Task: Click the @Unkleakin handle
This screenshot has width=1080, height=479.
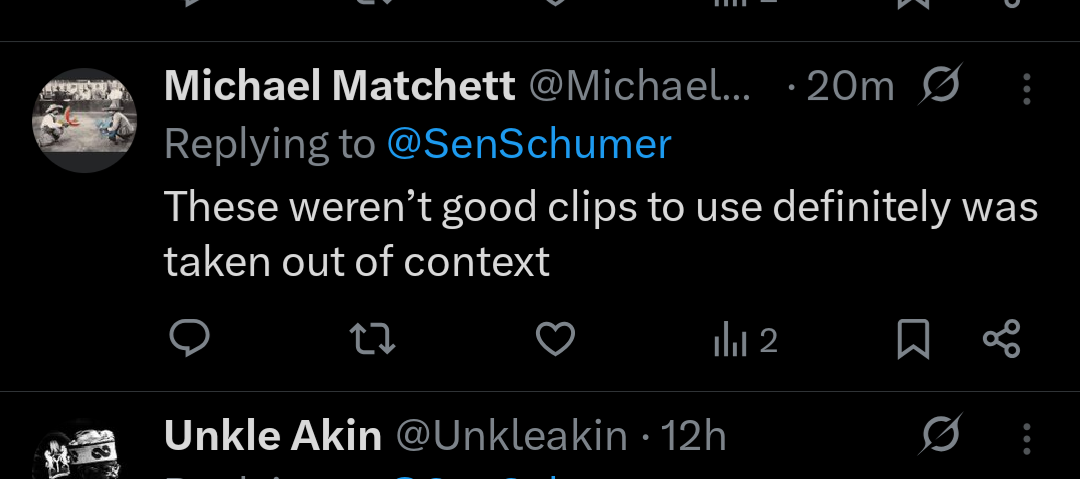Action: [511, 436]
